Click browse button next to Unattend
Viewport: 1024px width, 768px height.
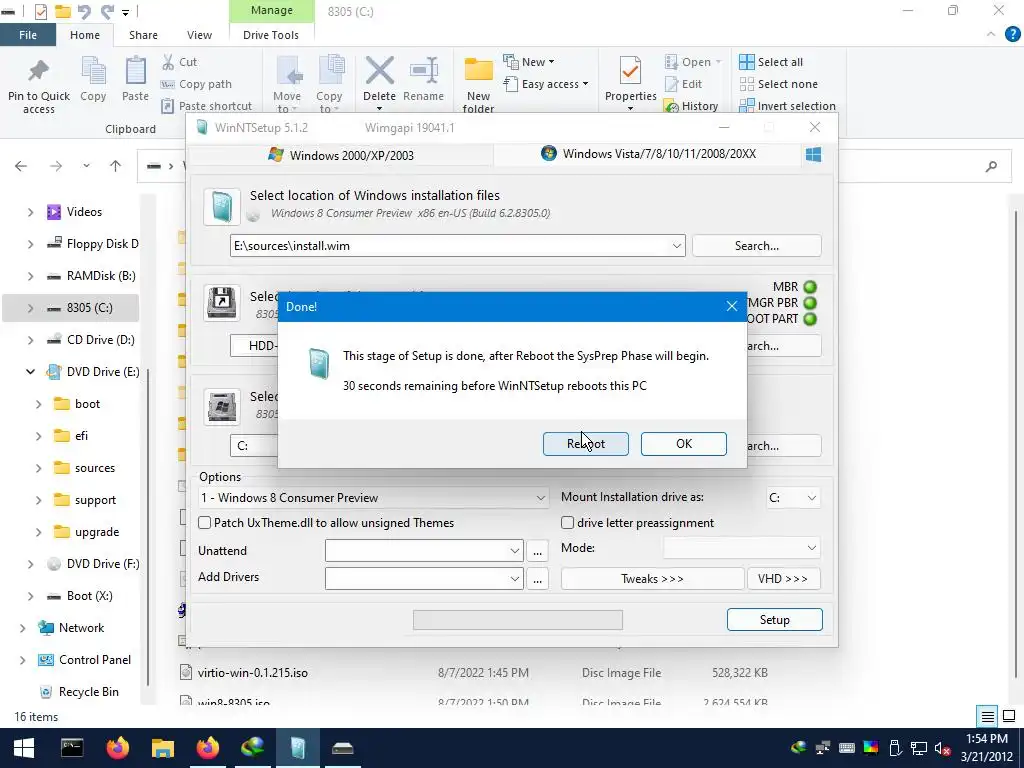coord(537,551)
